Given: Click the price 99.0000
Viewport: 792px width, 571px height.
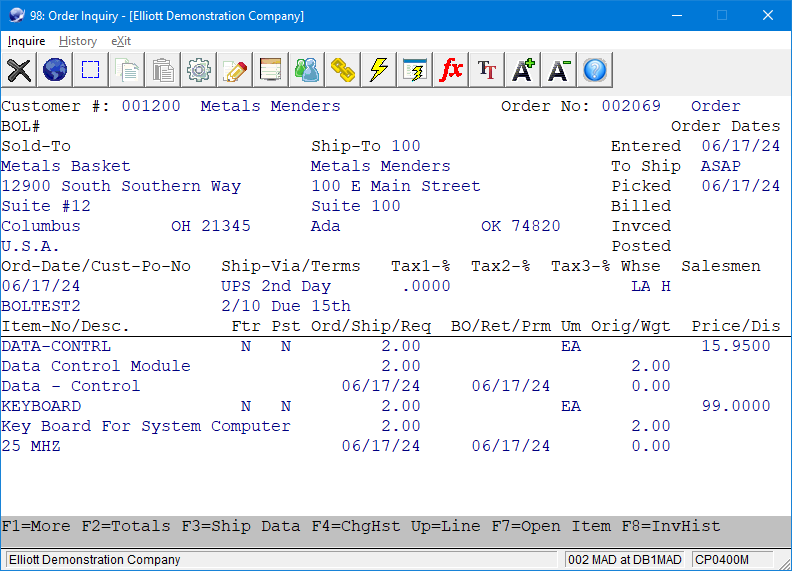Looking at the screenshot, I should click(736, 406).
